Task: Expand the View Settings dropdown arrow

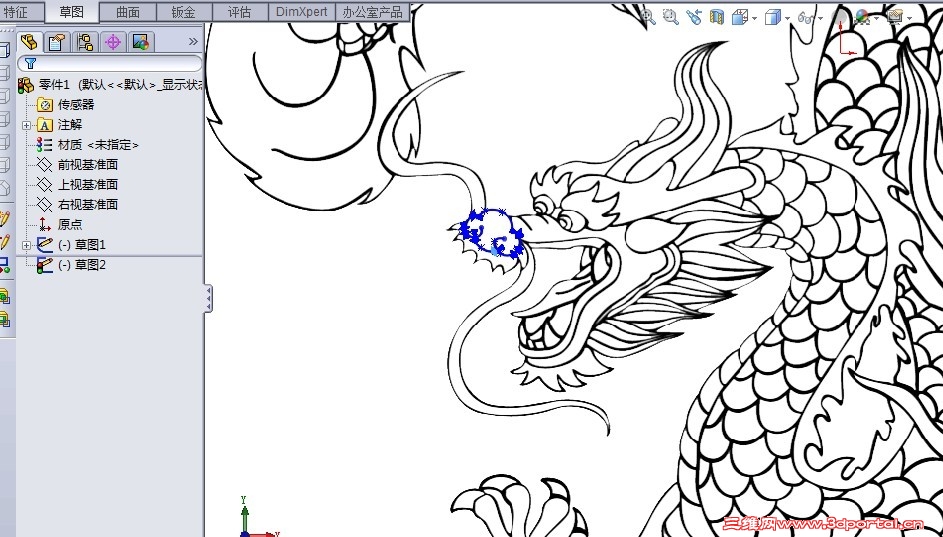Action: click(909, 19)
